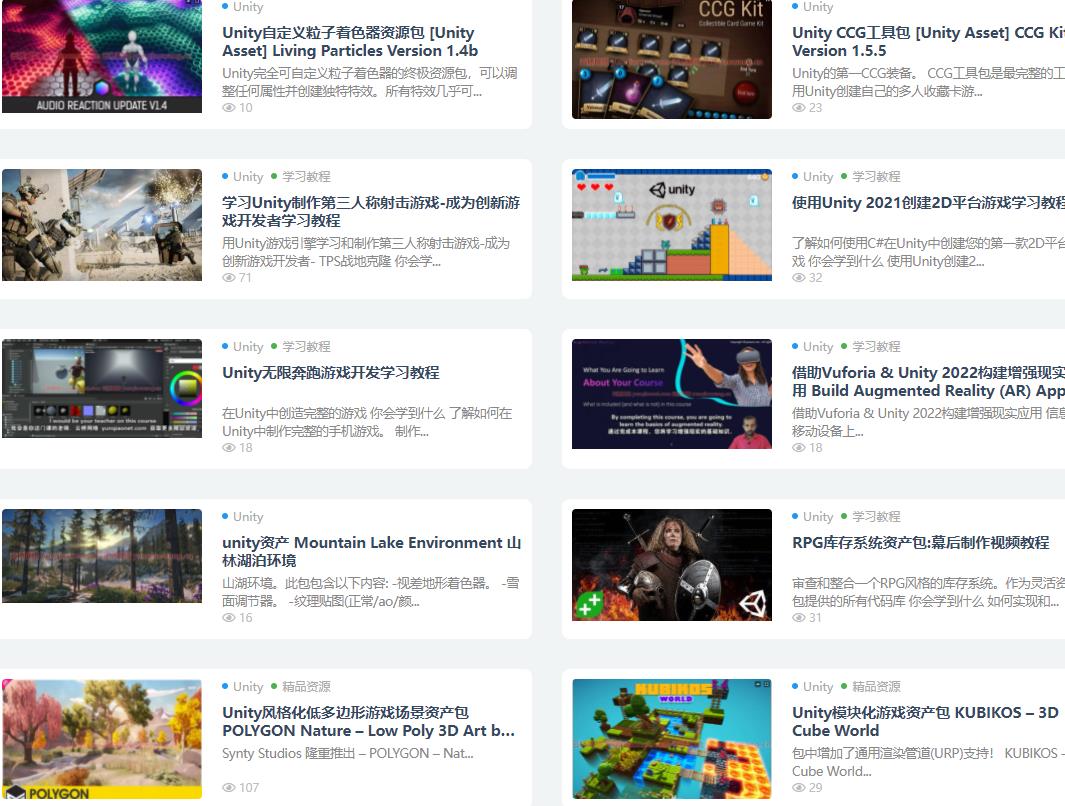Open the POLYGON low poly nature thumbnail
Viewport: 1065px width, 806px height.
tap(102, 739)
